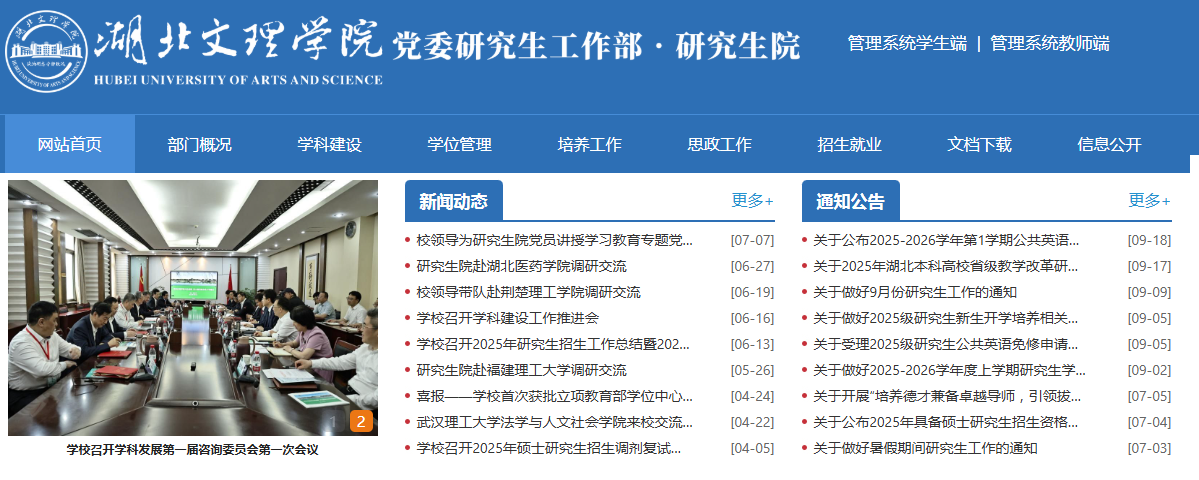Open news 研究生院赴湖北医药学院调研交流

point(521,266)
